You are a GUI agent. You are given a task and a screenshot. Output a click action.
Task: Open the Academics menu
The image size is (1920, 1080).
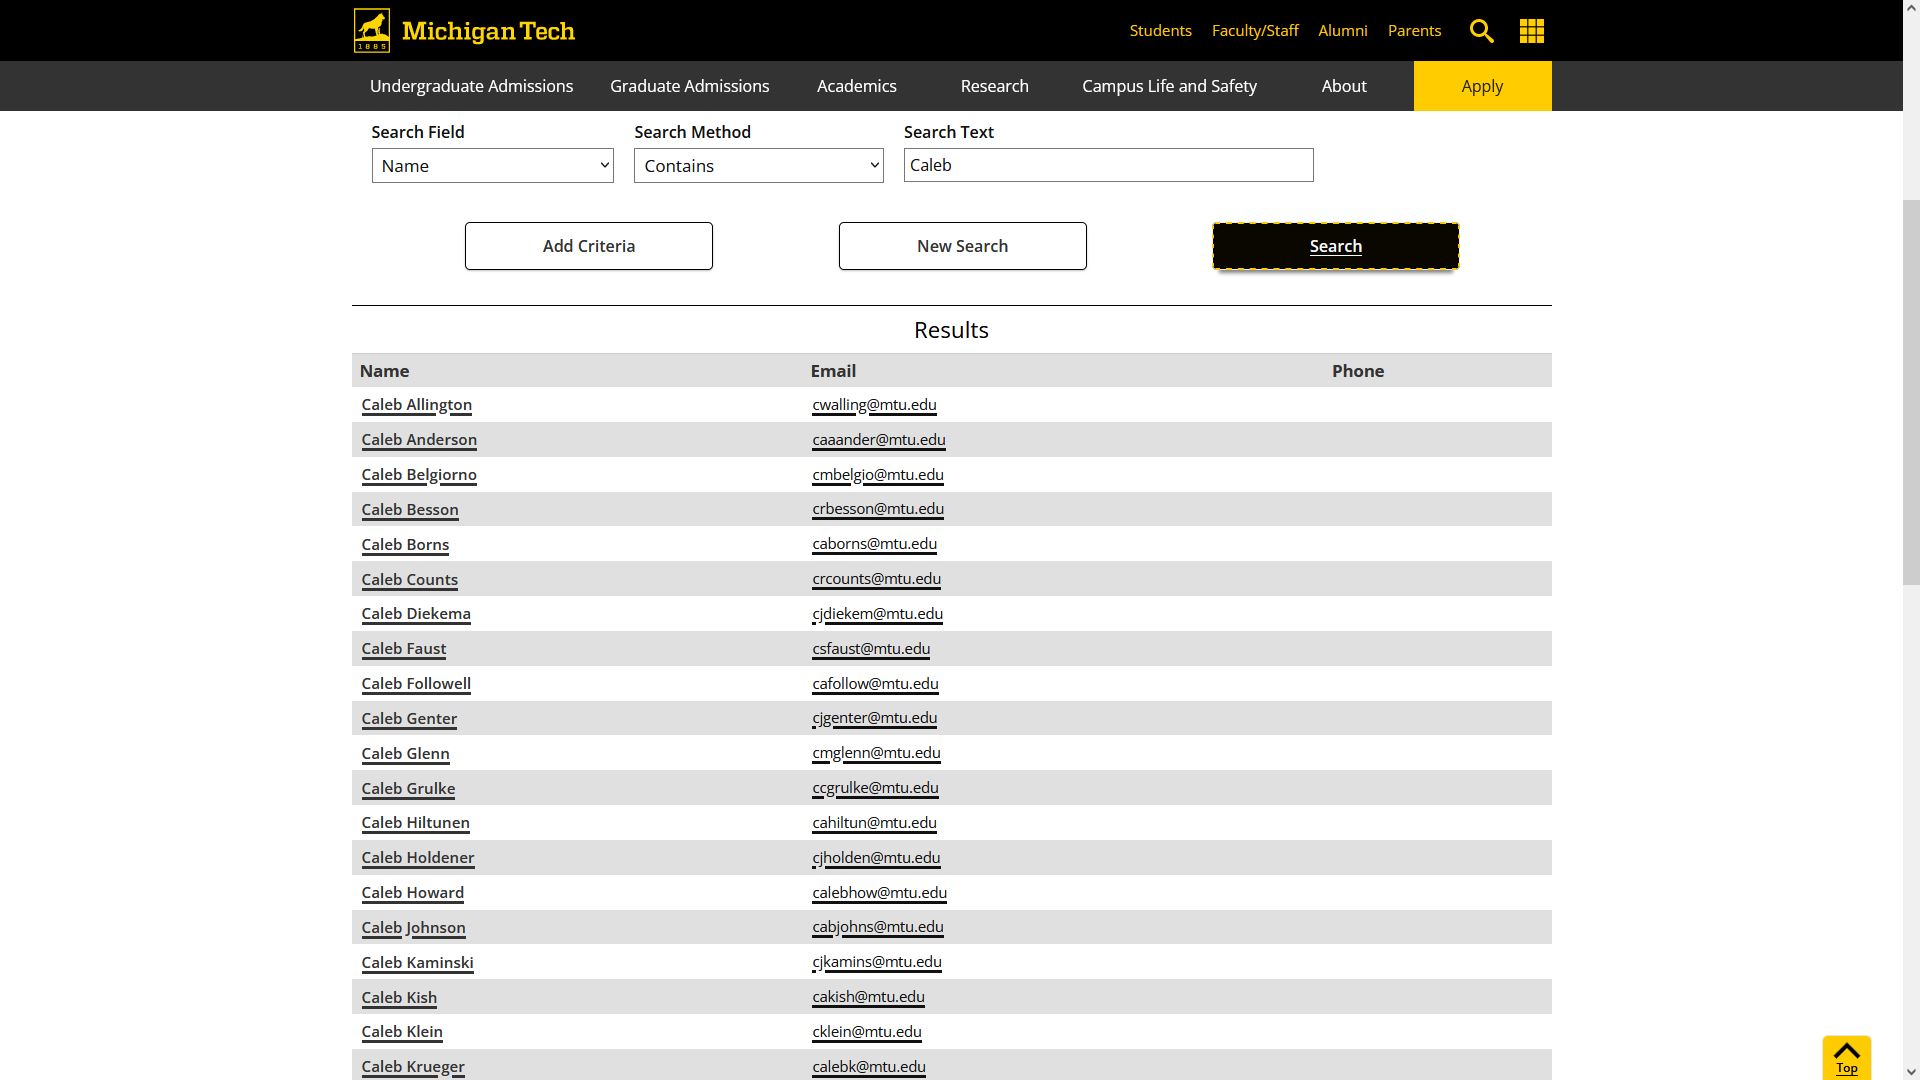(856, 86)
